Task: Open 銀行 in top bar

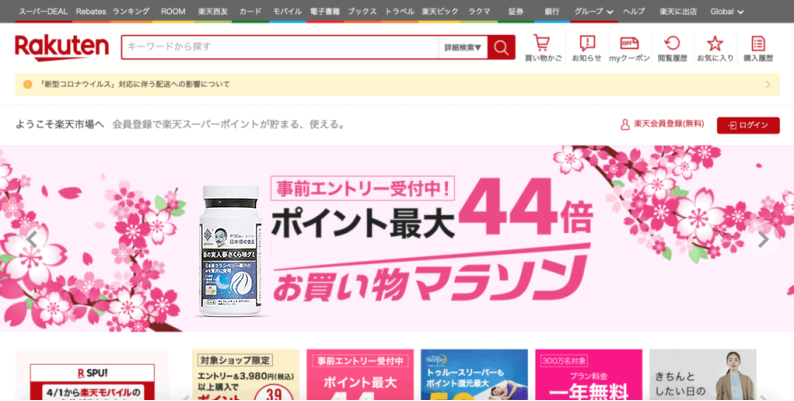Action: pos(552,11)
